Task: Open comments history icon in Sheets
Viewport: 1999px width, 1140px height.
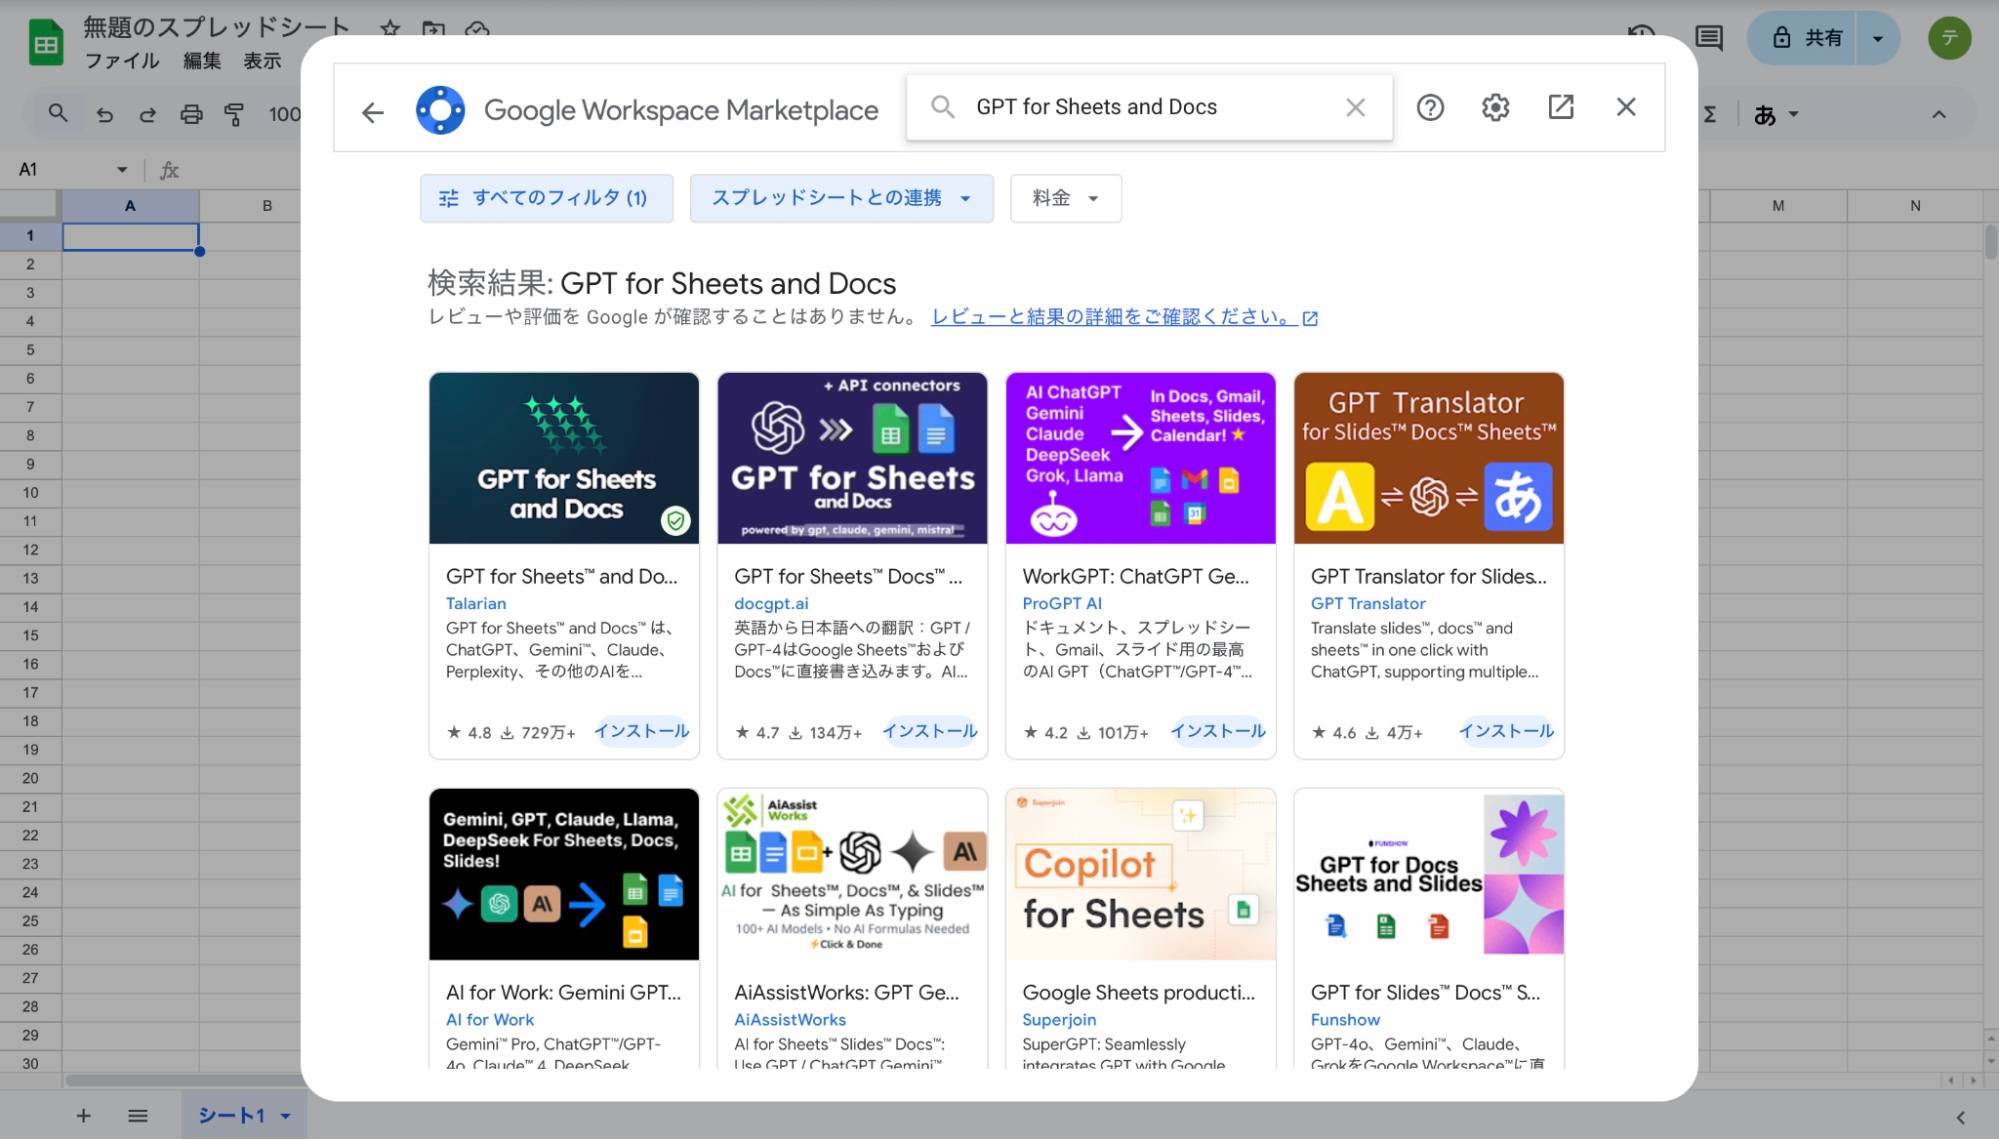Action: point(1709,38)
